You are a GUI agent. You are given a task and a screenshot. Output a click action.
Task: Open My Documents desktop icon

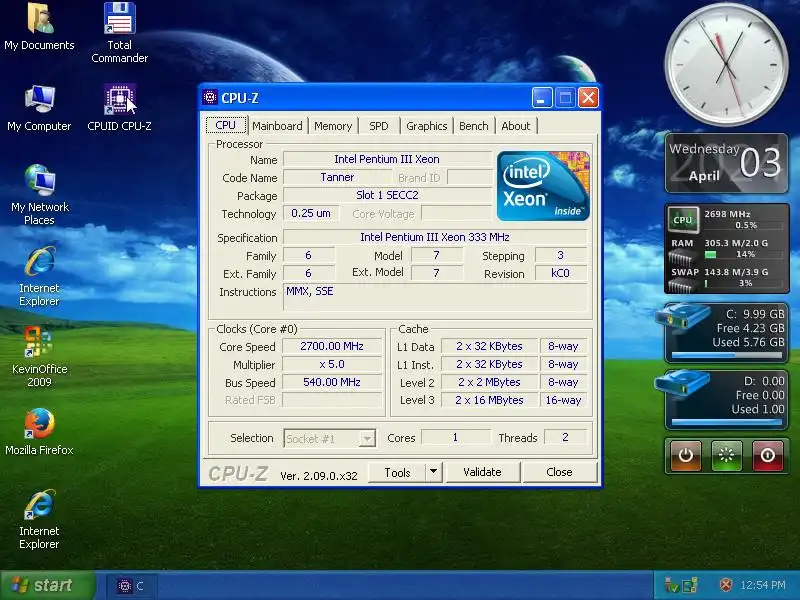coord(39,26)
